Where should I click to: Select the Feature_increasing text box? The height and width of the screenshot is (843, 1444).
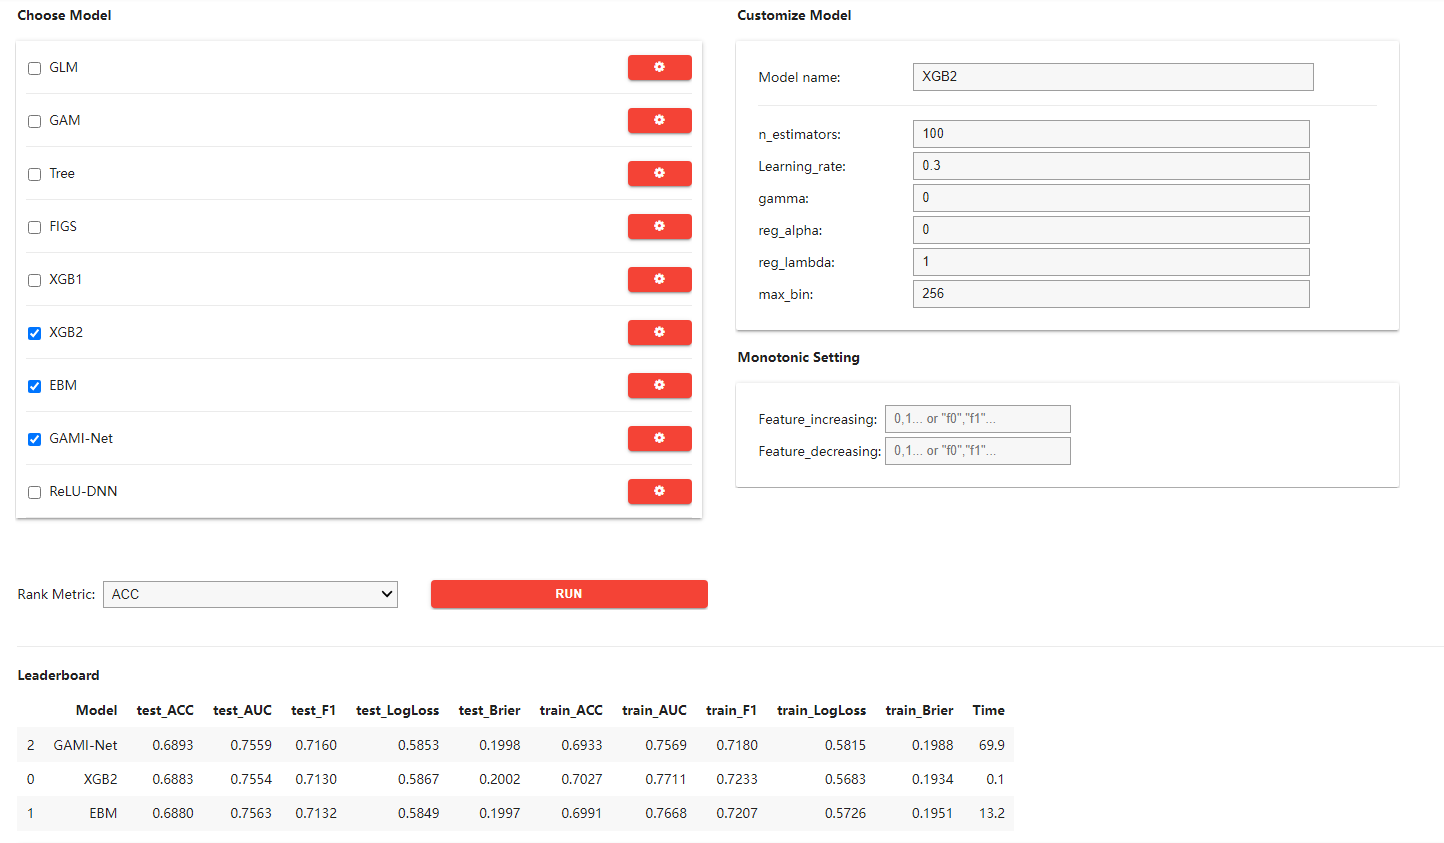pos(977,419)
